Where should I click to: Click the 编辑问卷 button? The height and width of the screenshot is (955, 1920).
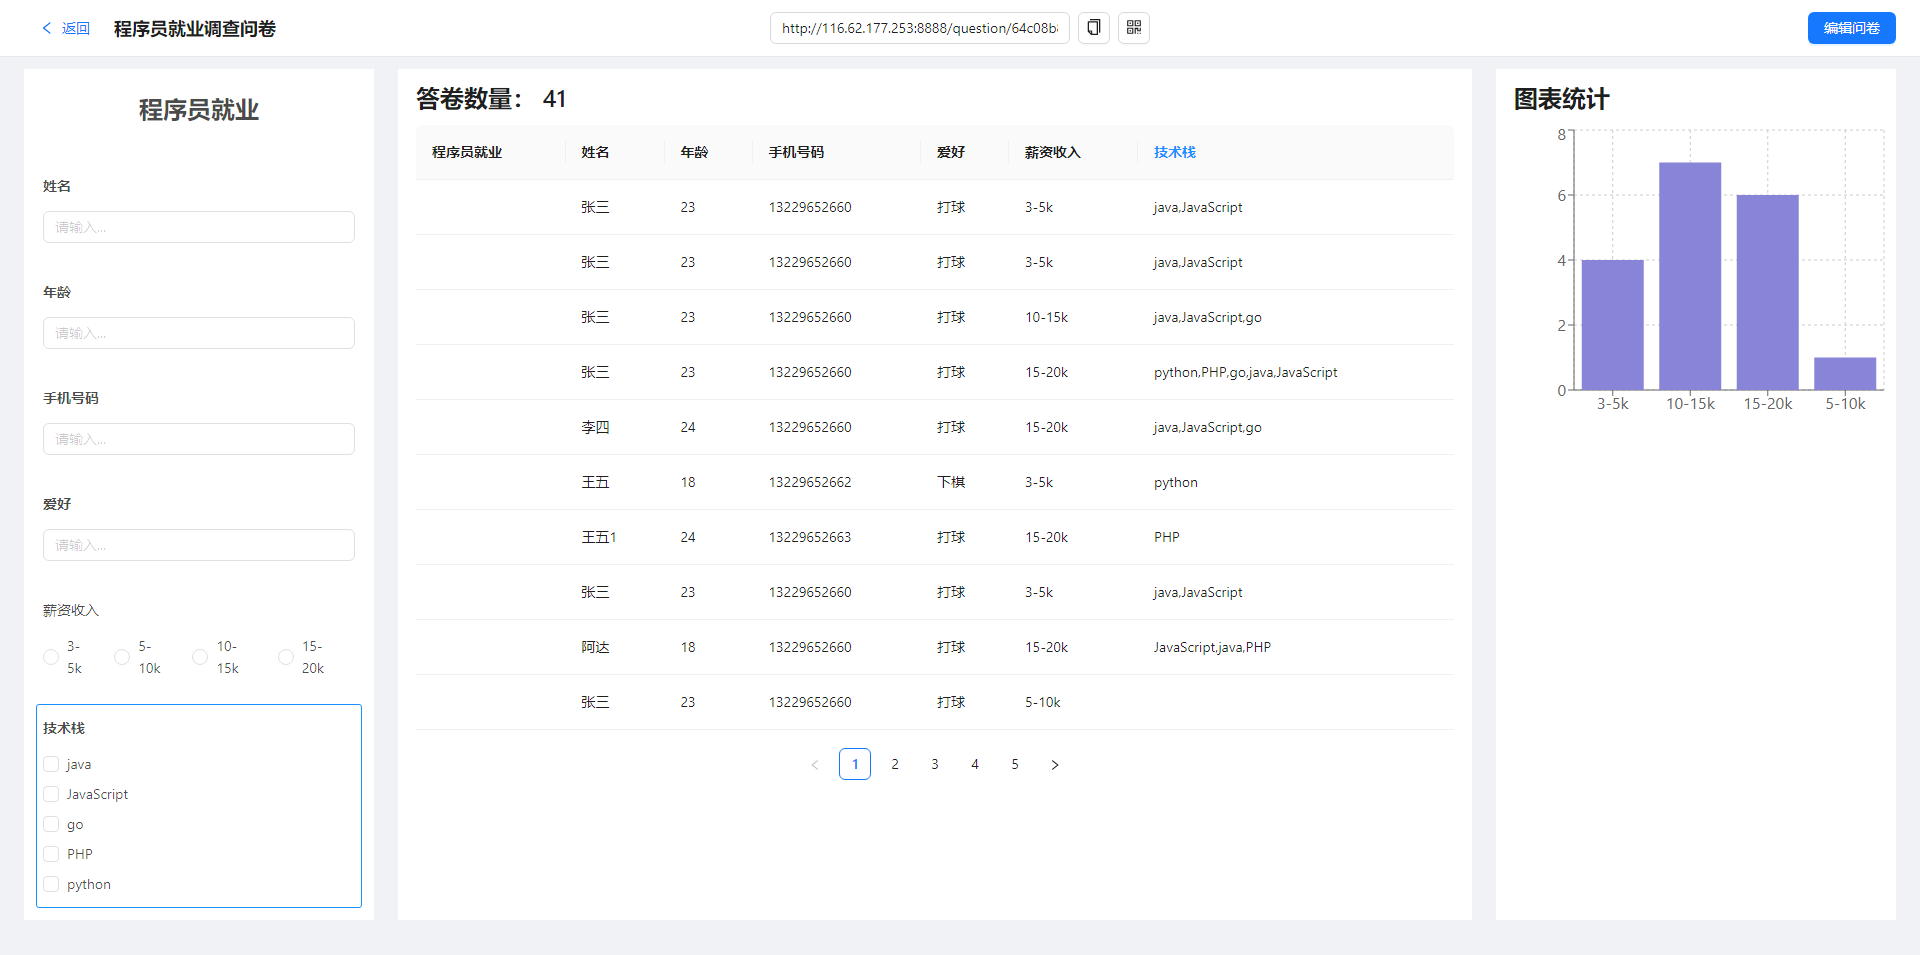(x=1852, y=28)
